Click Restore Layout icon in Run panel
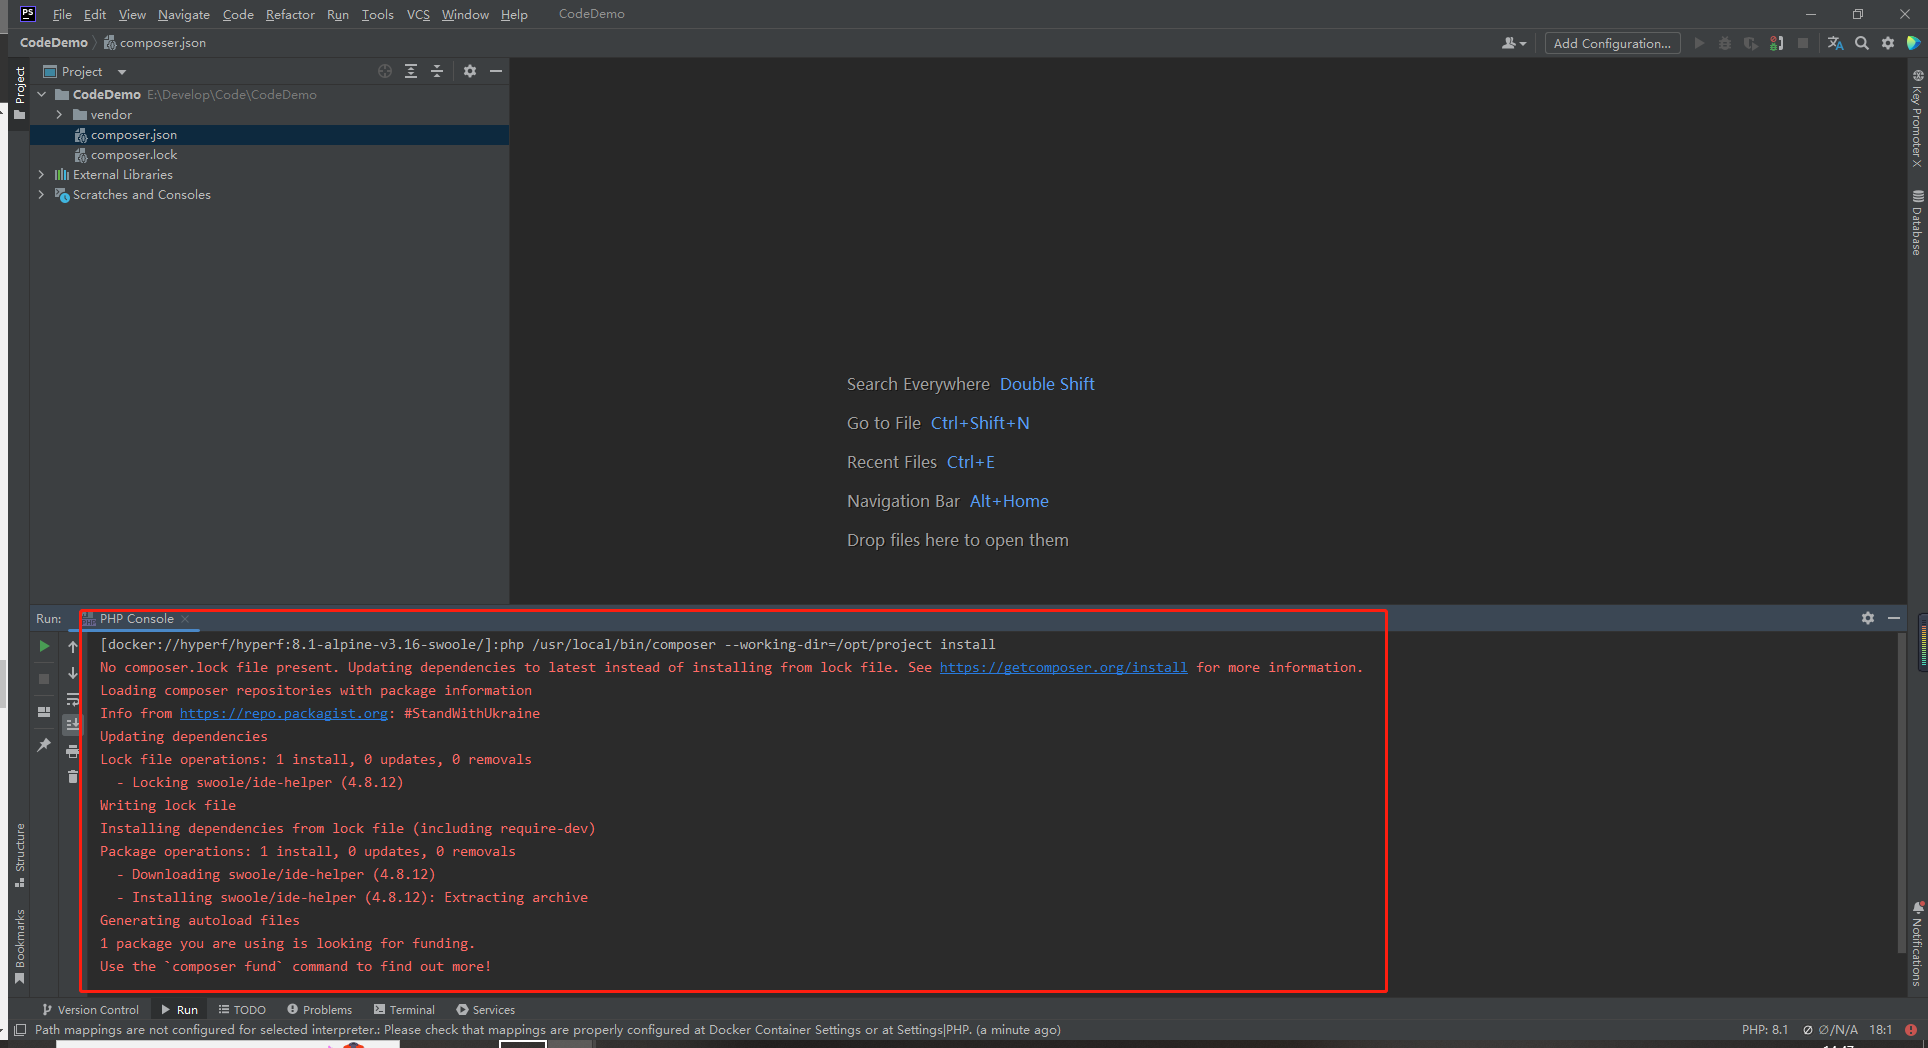This screenshot has height=1048, width=1928. point(44,712)
